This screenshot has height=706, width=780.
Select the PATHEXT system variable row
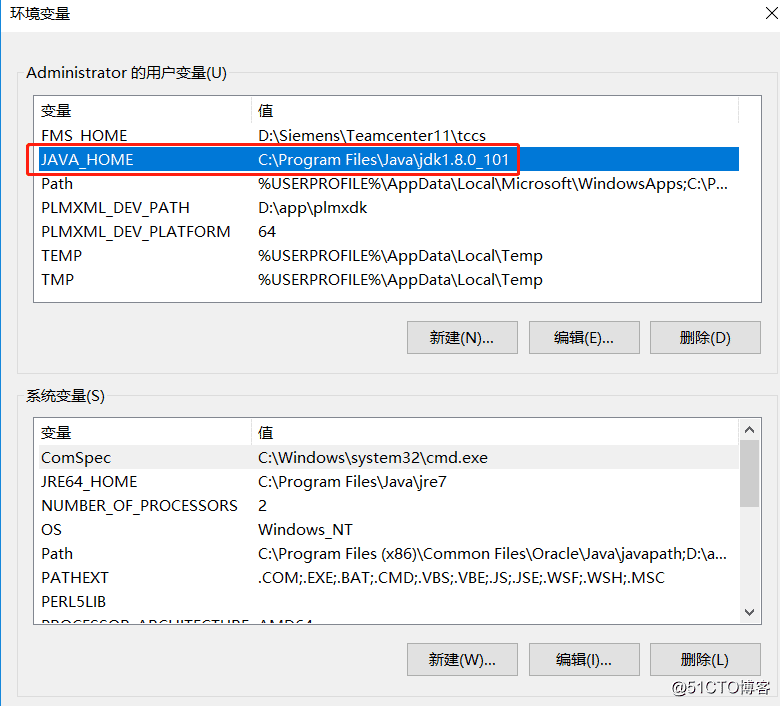tap(389, 577)
